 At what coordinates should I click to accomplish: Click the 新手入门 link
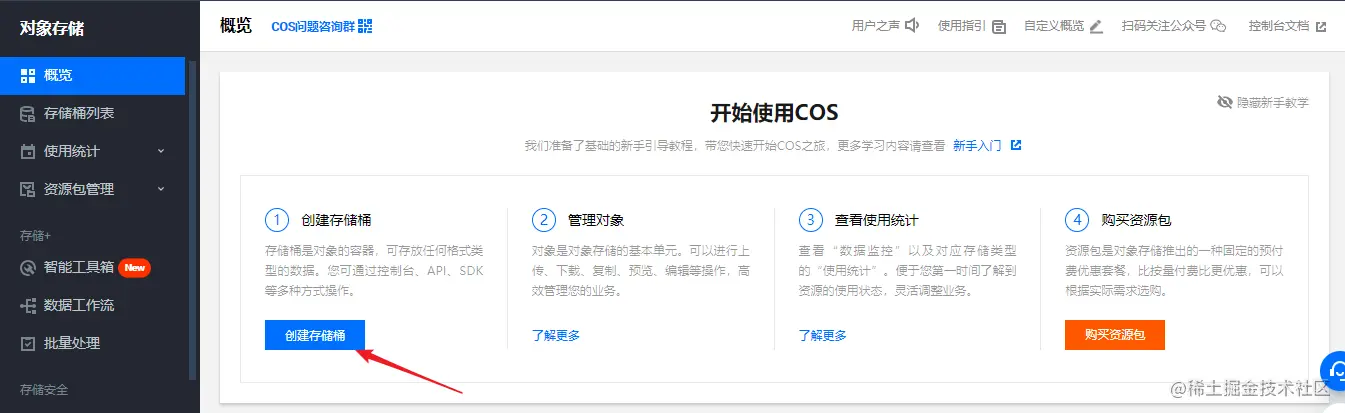(977, 145)
